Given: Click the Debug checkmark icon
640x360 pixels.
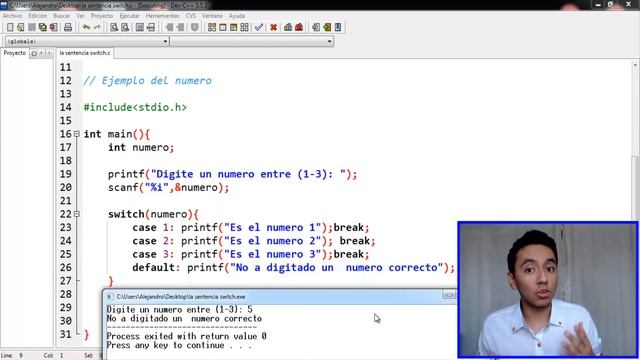Looking at the screenshot, I should click(259, 27).
